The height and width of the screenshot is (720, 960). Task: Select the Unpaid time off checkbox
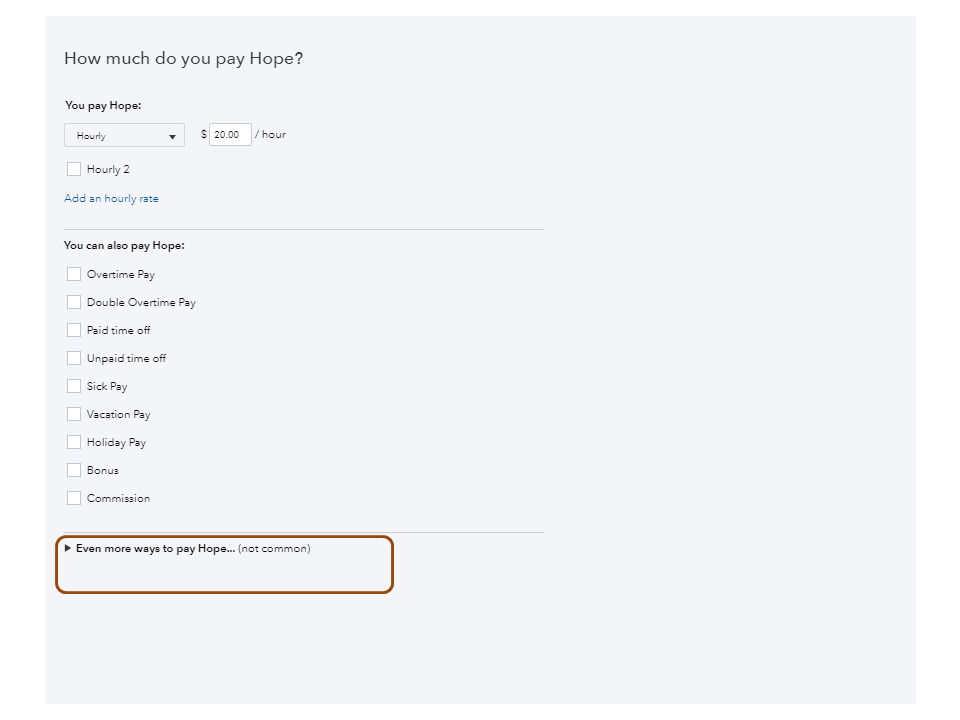click(74, 358)
